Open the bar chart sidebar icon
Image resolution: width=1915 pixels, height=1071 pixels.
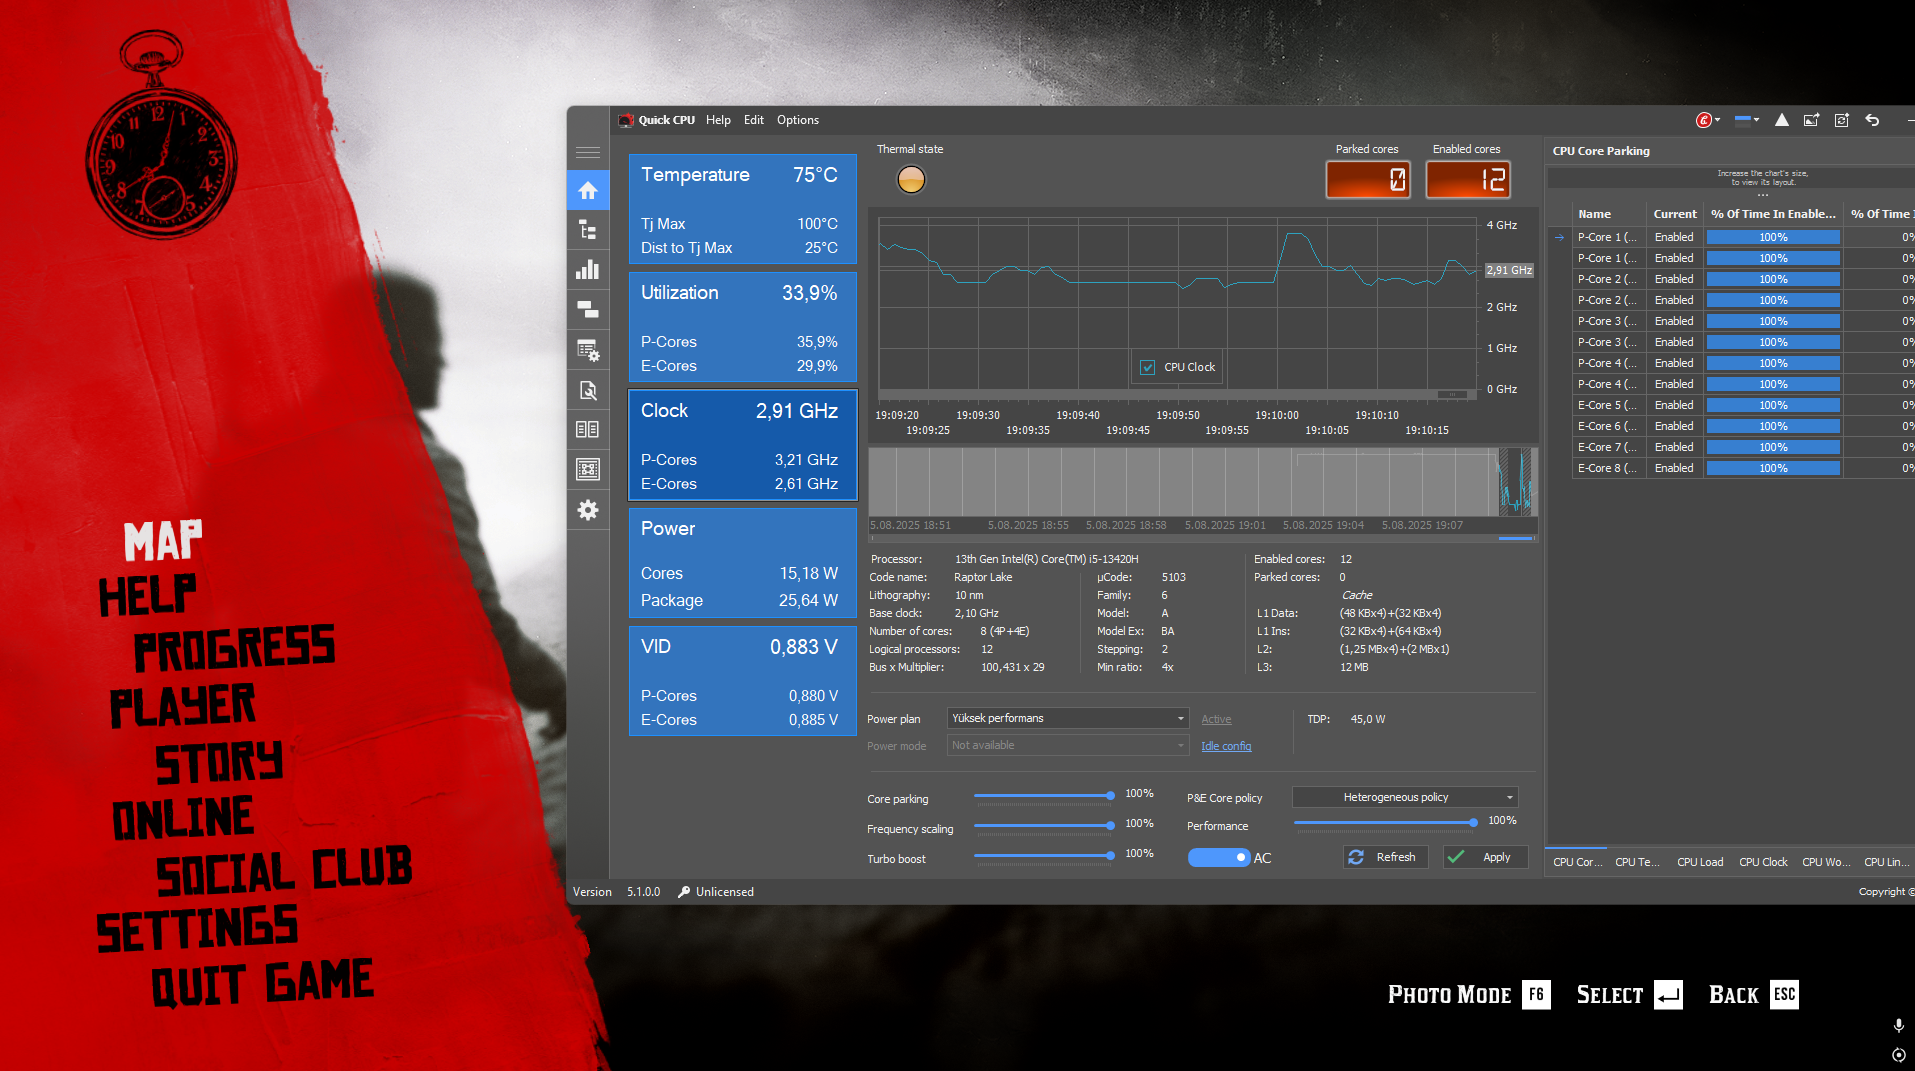pos(588,270)
